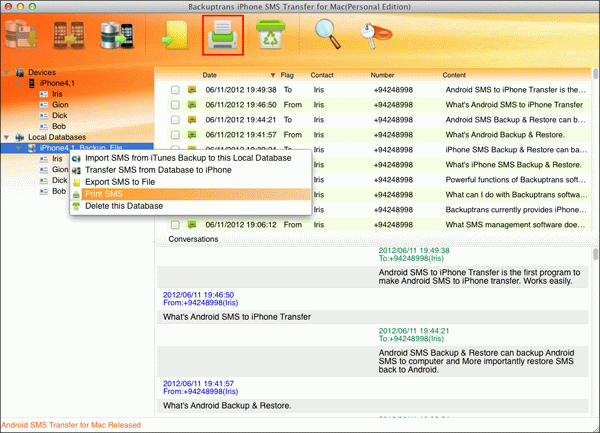
Task: Click the 'Conversations' panel label
Action: [193, 239]
